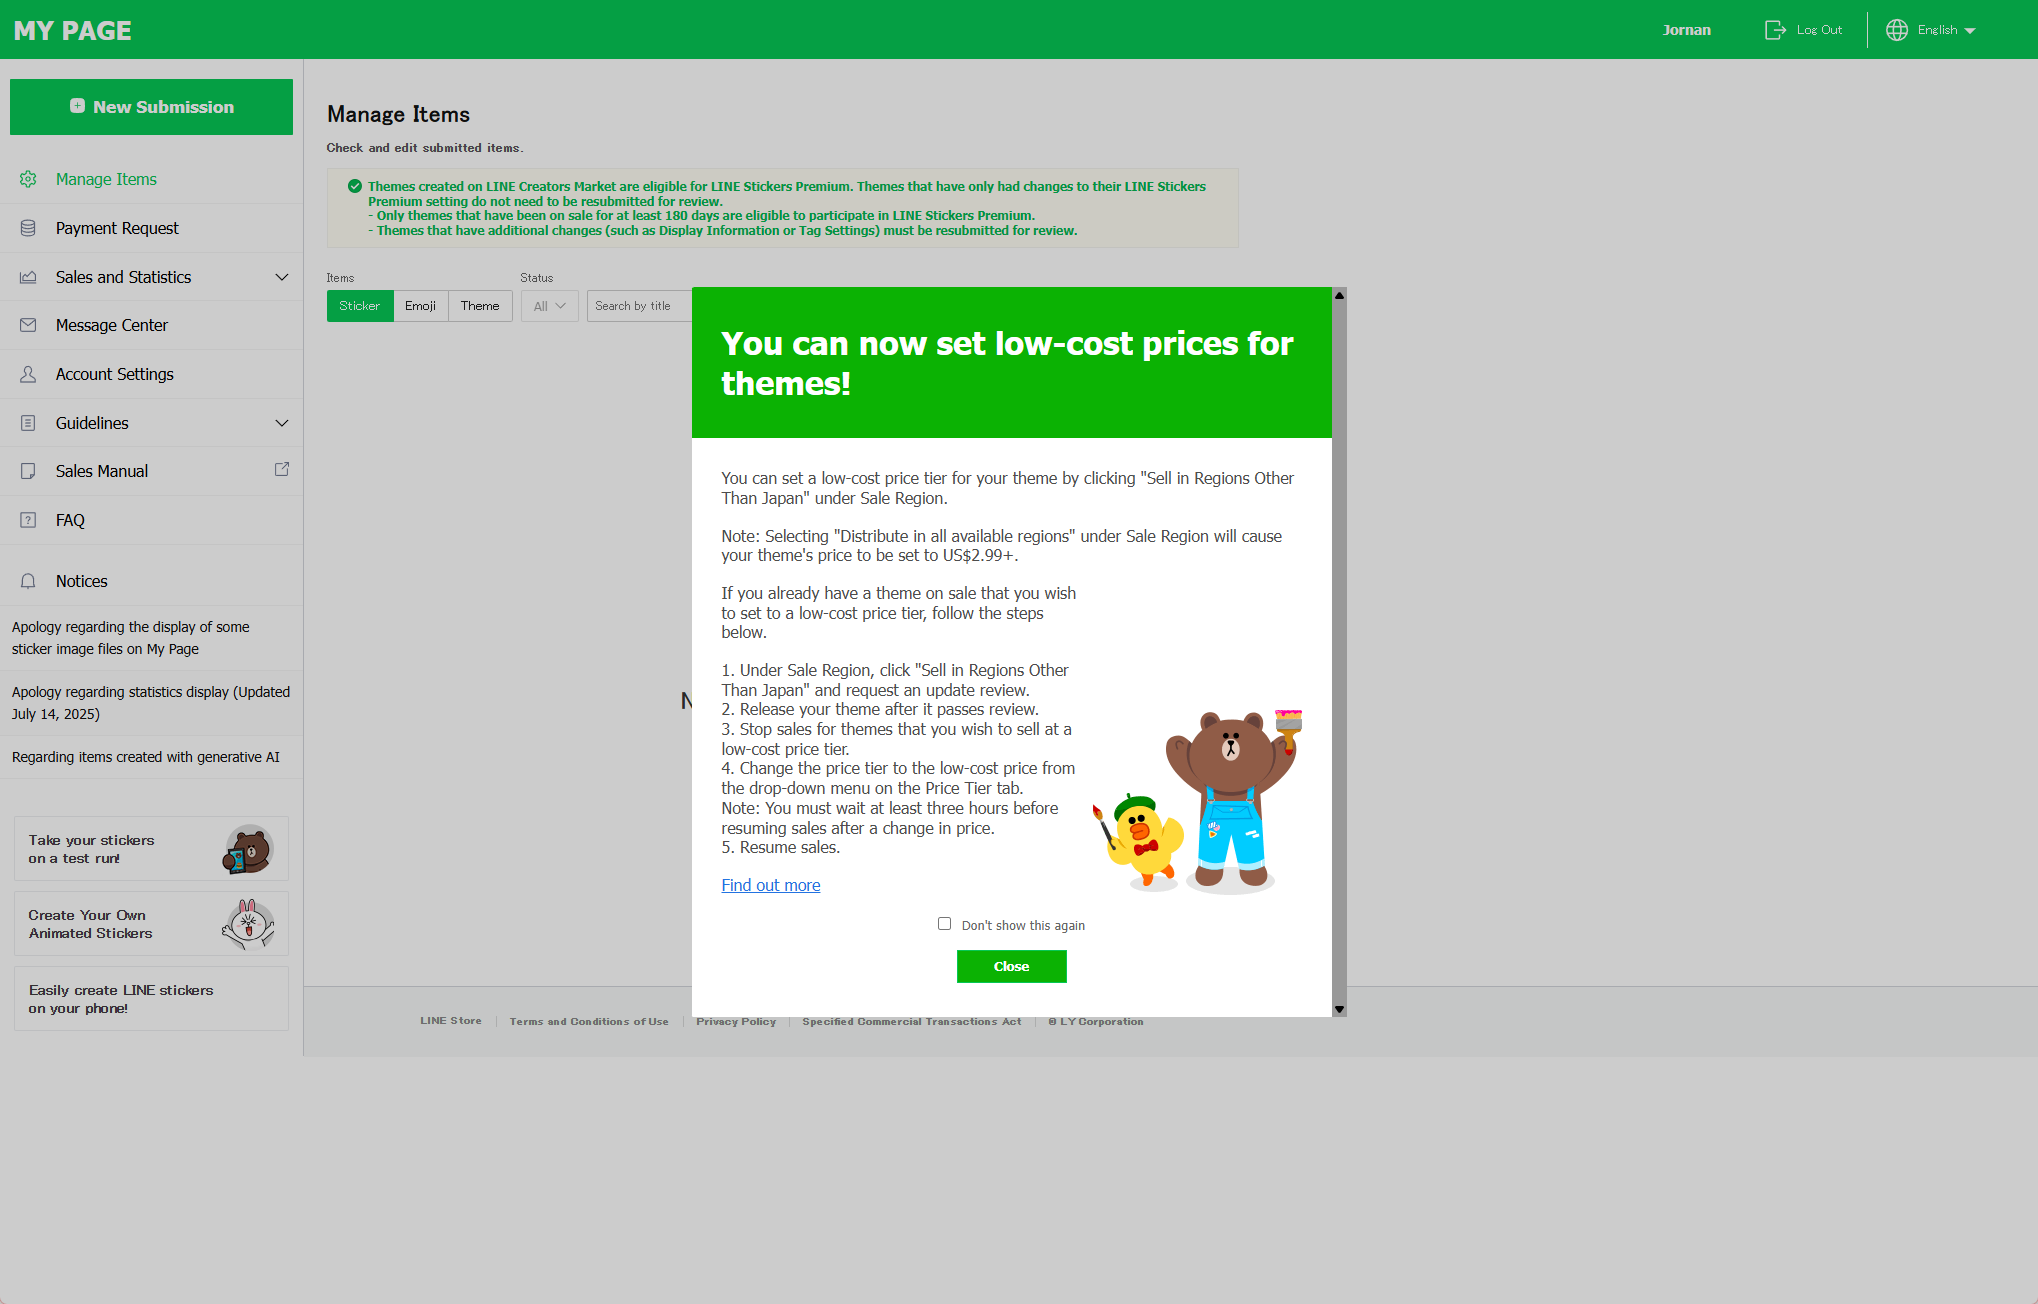Expand the Guidelines submenu chevron
The height and width of the screenshot is (1304, 2038).
pos(282,423)
